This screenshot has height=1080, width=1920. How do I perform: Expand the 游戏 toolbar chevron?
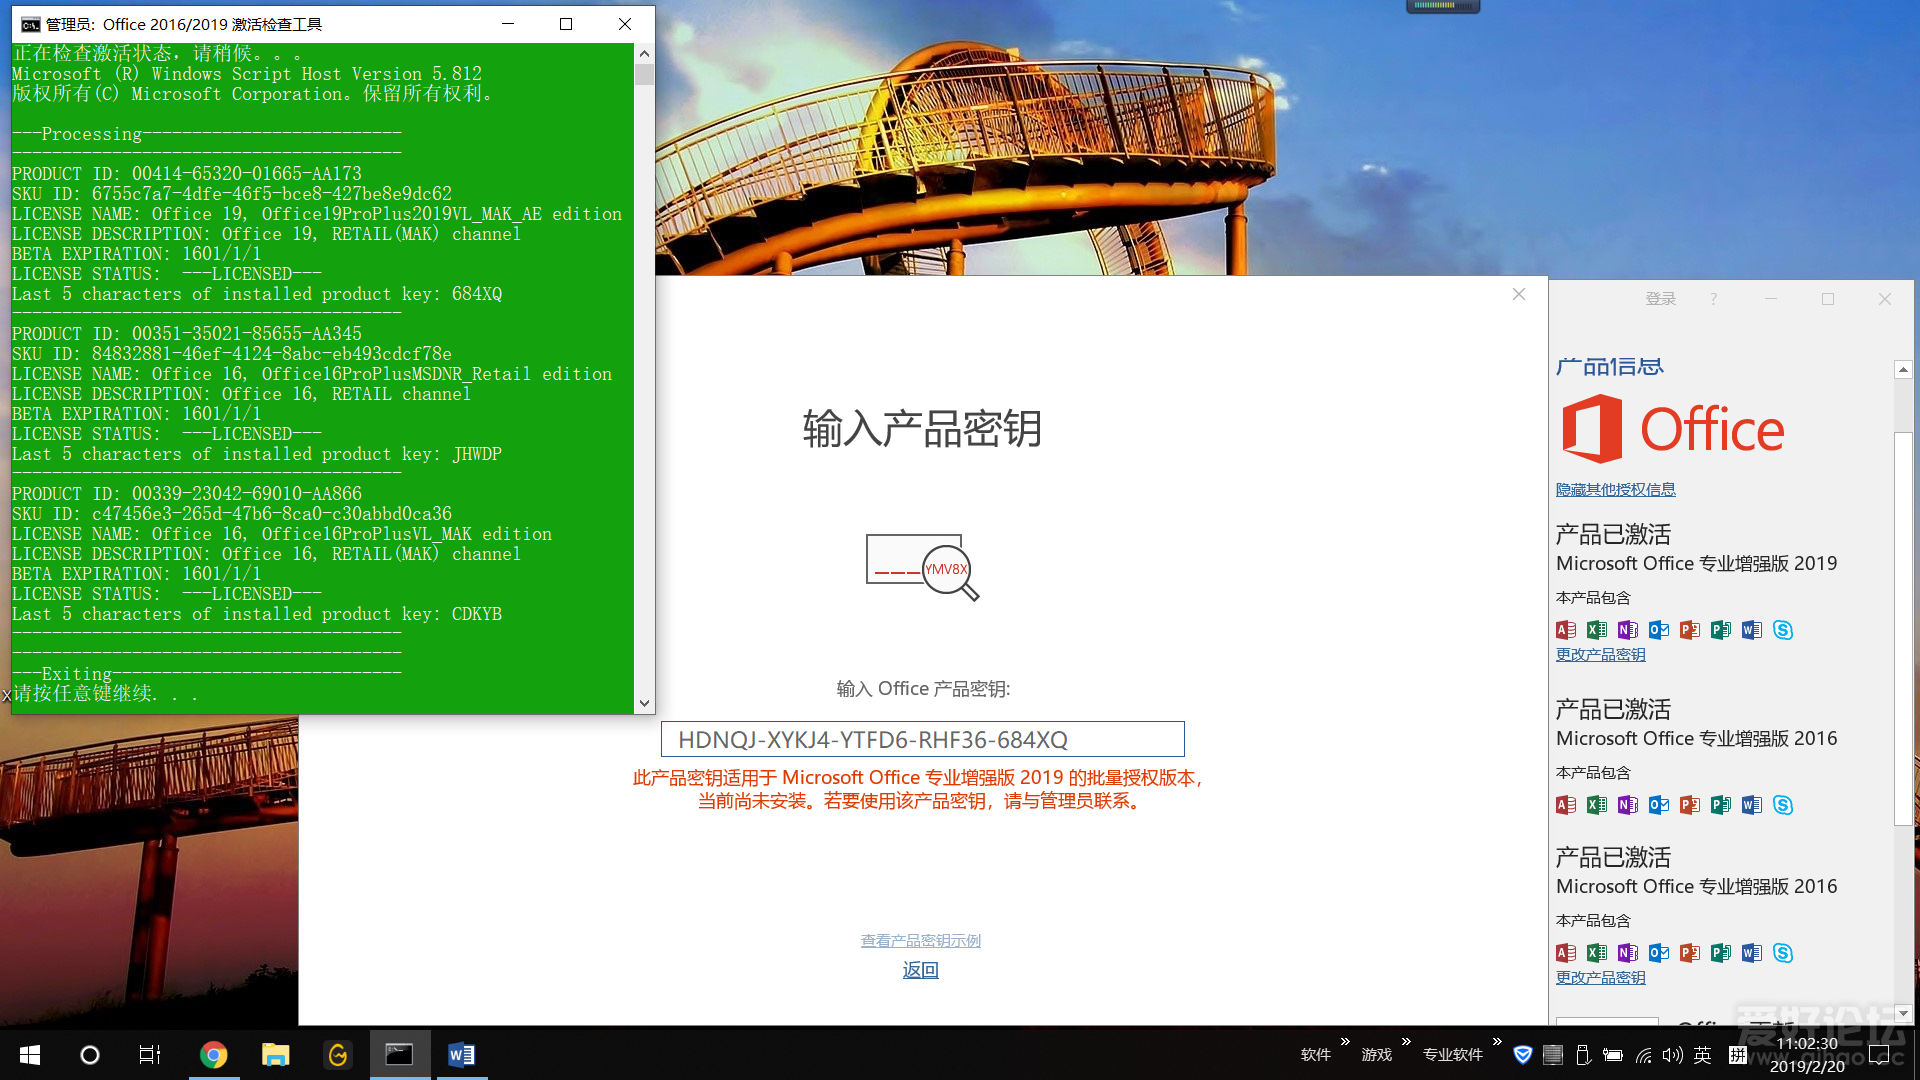pos(1405,1042)
